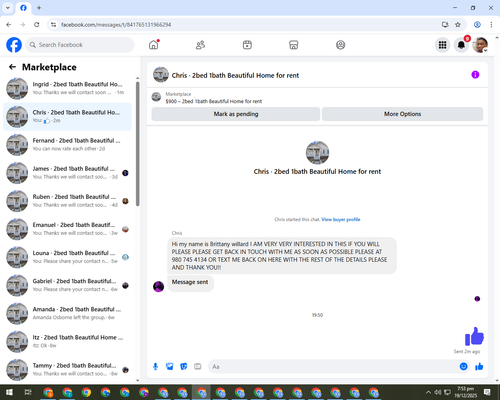
Task: Open the Groups profile-circle icon
Action: tap(340, 45)
